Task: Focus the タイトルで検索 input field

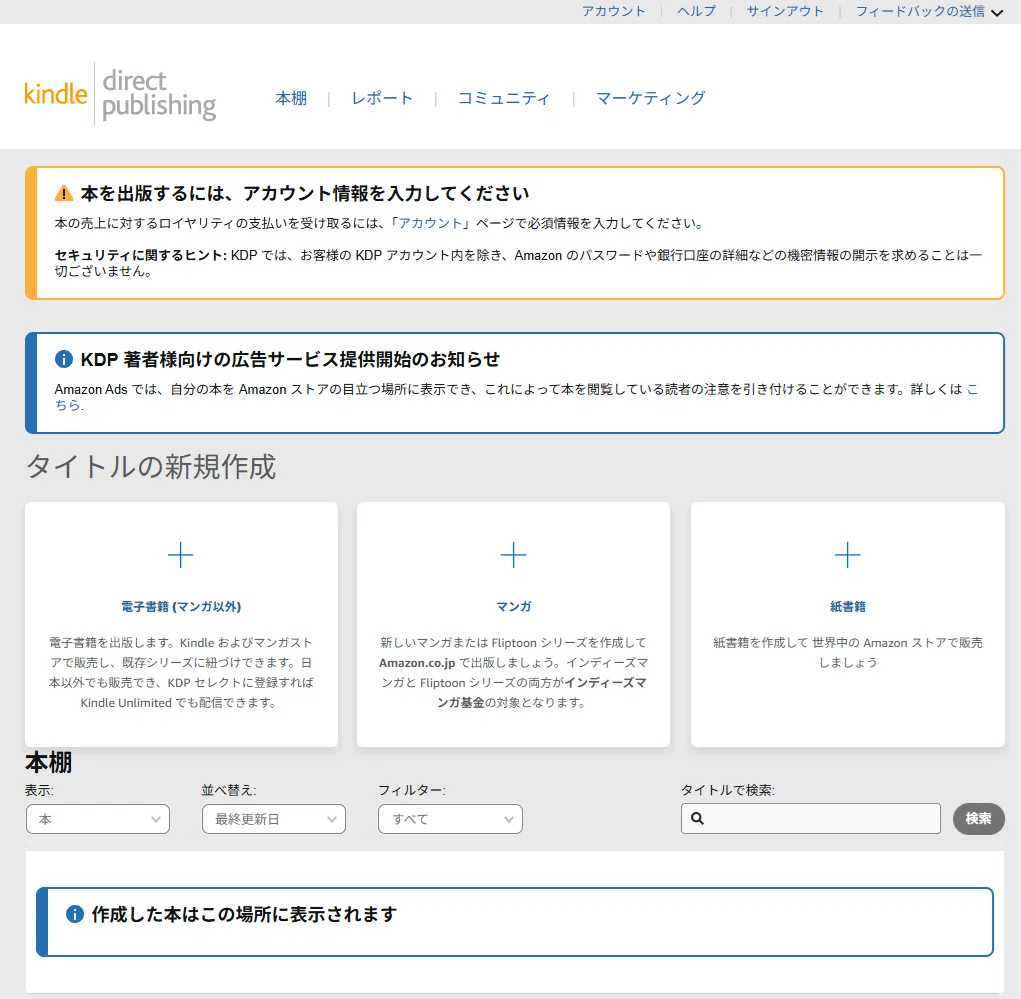Action: (811, 819)
